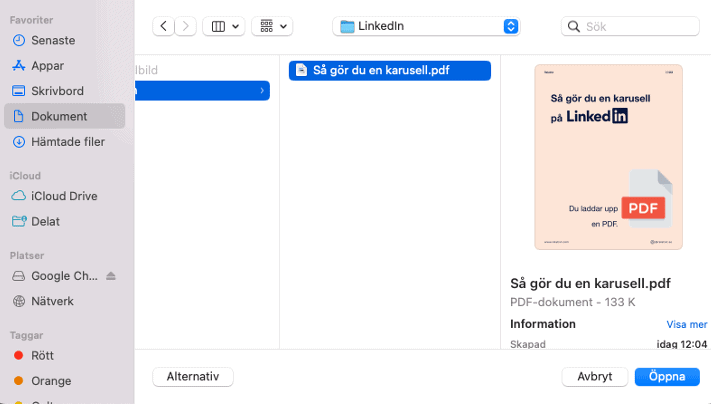Go back with the left chevron button
The width and height of the screenshot is (712, 404).
click(x=163, y=26)
